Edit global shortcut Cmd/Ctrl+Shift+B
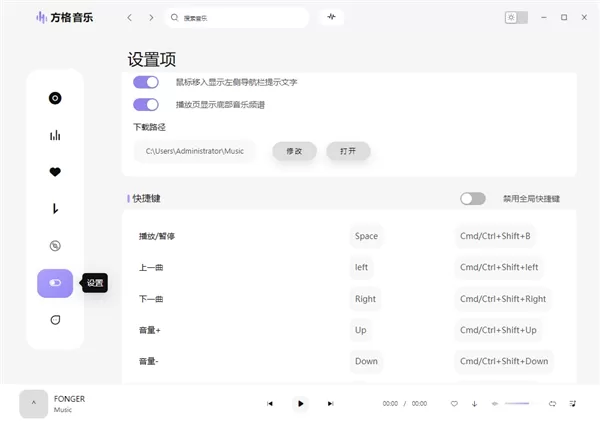 [495, 236]
